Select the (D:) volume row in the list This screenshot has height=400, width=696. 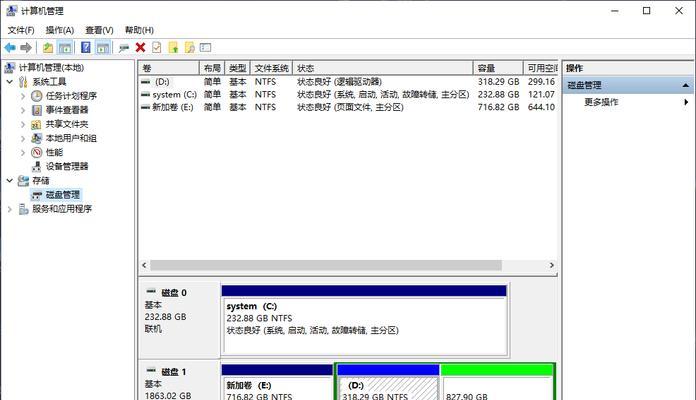click(x=348, y=82)
